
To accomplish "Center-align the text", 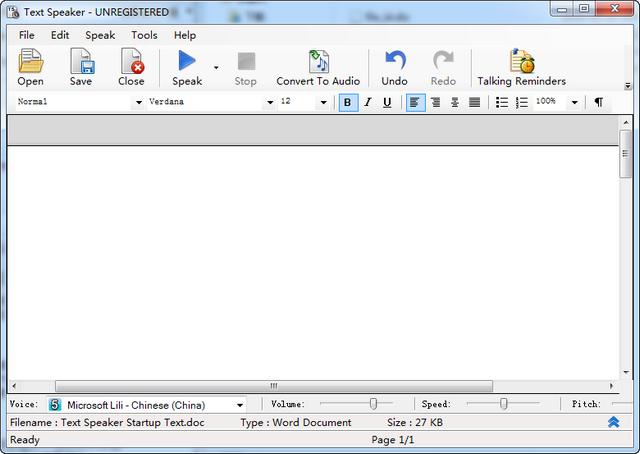I will pos(455,102).
